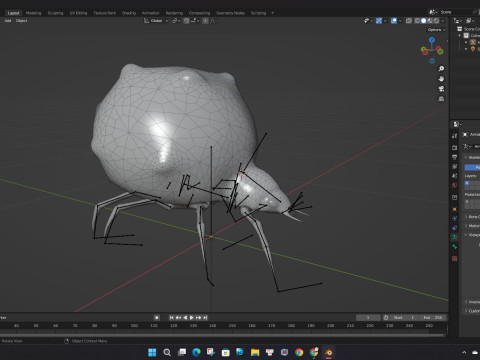
Task: Open the pivot point dropdown
Action: [176, 21]
